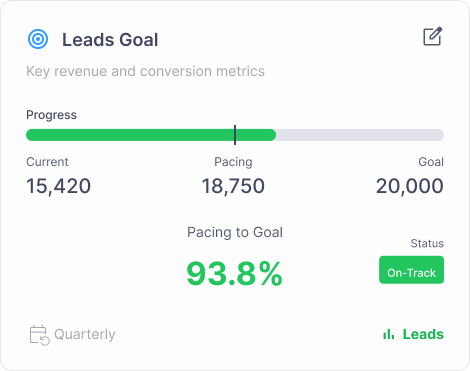Click the Current value 15,420
This screenshot has height=371, width=470.
tap(58, 186)
